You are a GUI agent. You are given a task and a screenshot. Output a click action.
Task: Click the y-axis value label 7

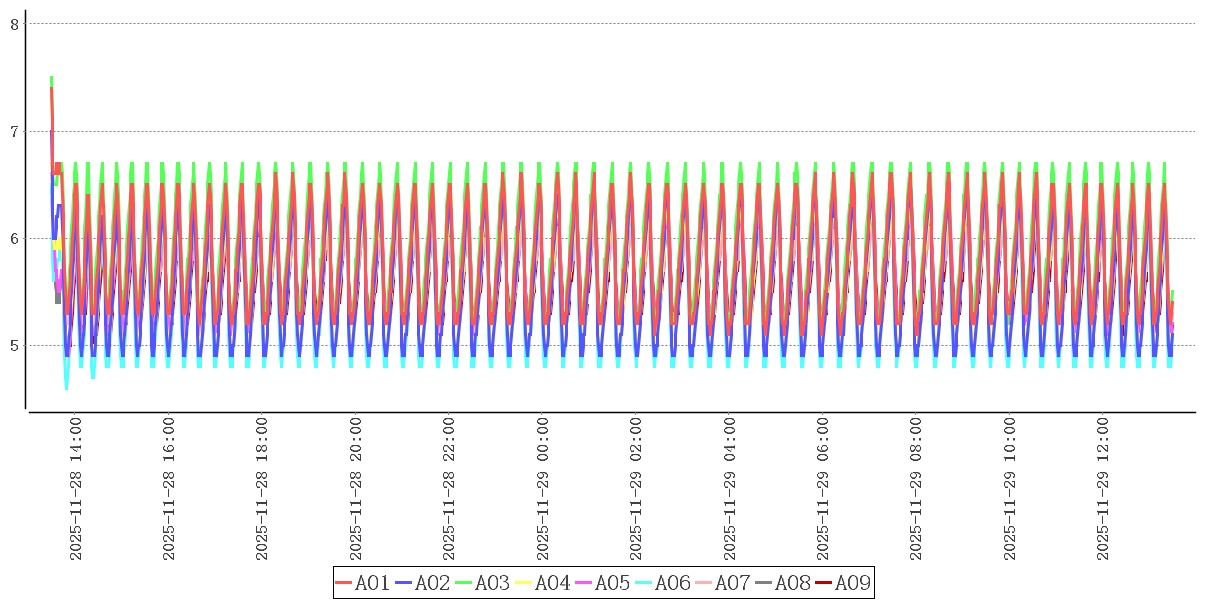coord(15,132)
